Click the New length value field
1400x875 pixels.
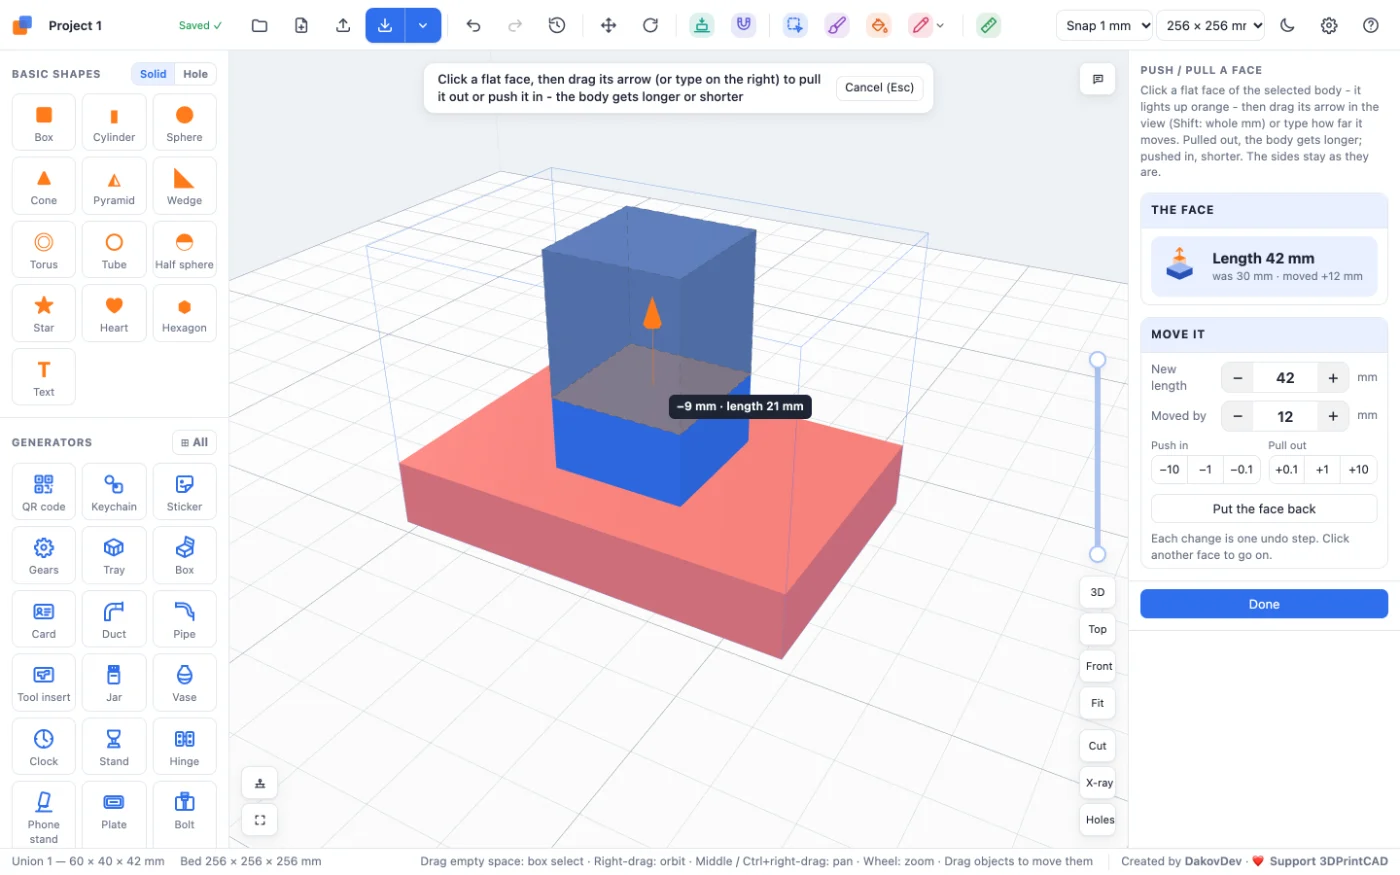[x=1285, y=378]
